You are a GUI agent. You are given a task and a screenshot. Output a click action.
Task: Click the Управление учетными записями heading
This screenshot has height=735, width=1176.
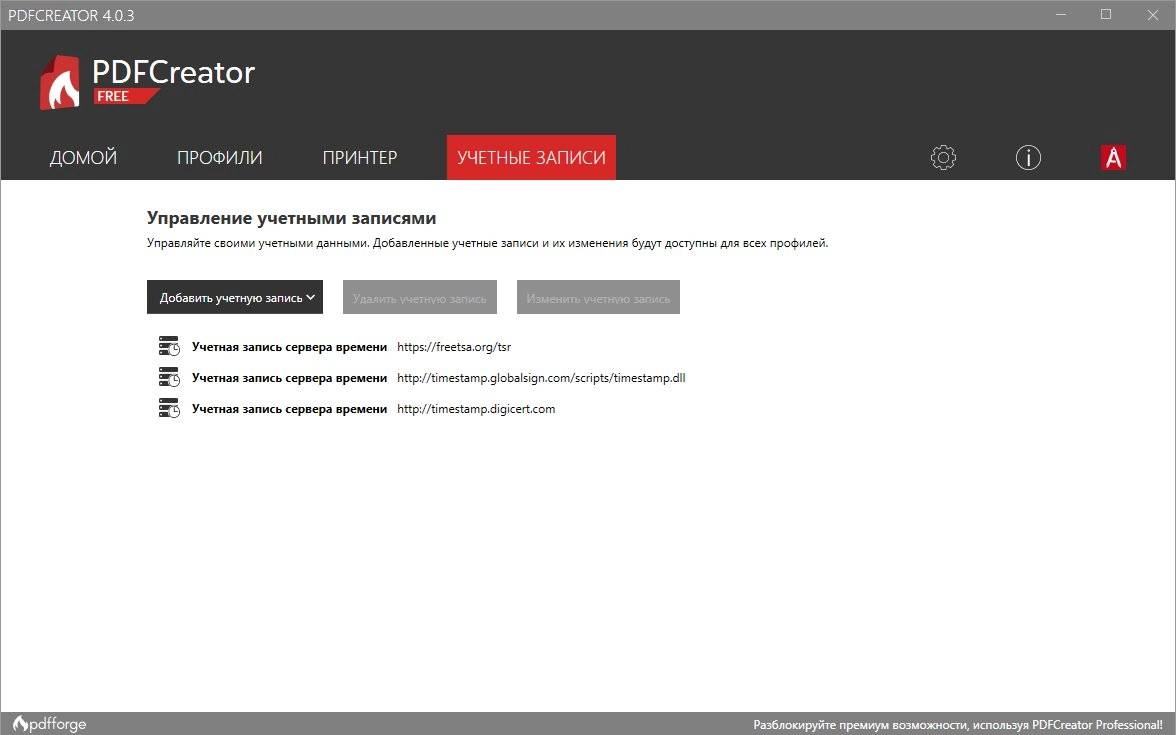click(291, 218)
